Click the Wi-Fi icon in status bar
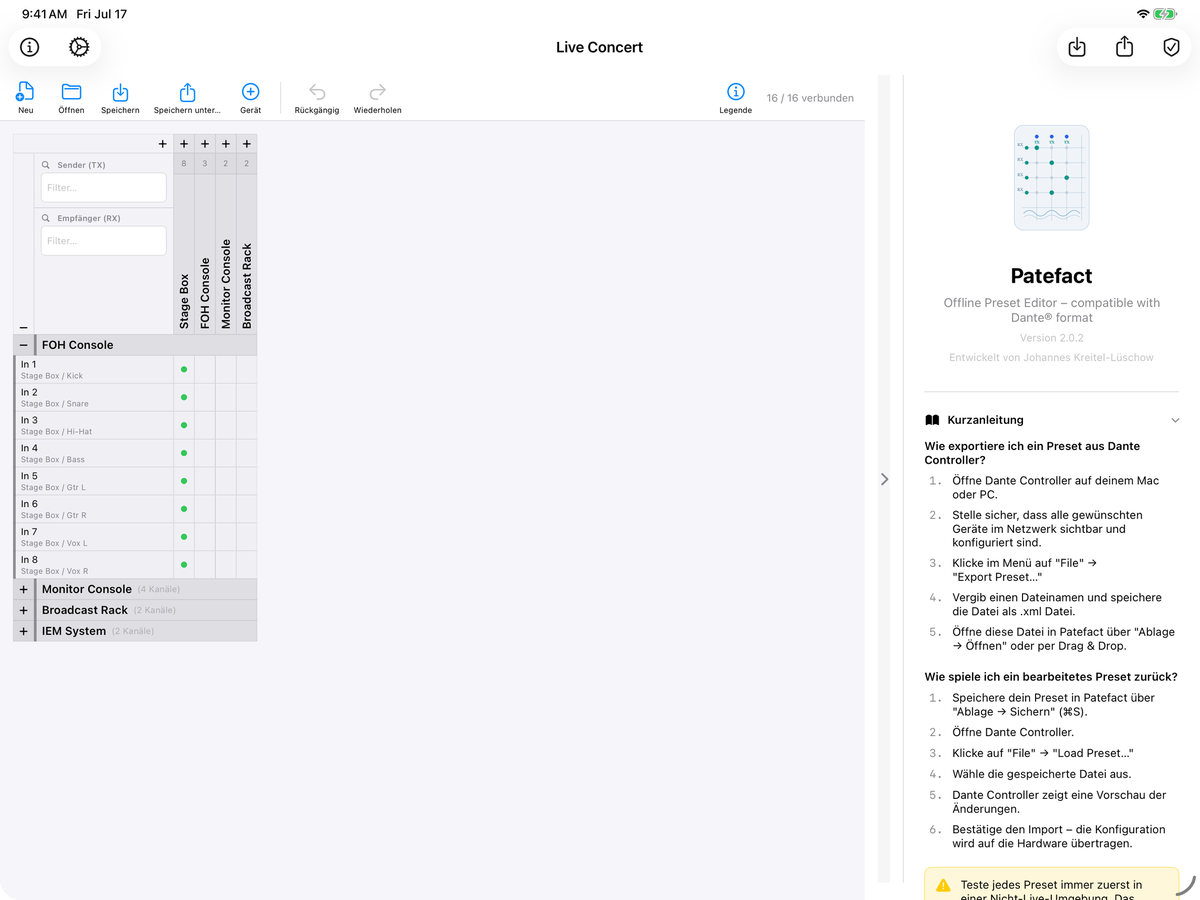Image resolution: width=1200 pixels, height=900 pixels. pos(1143,14)
